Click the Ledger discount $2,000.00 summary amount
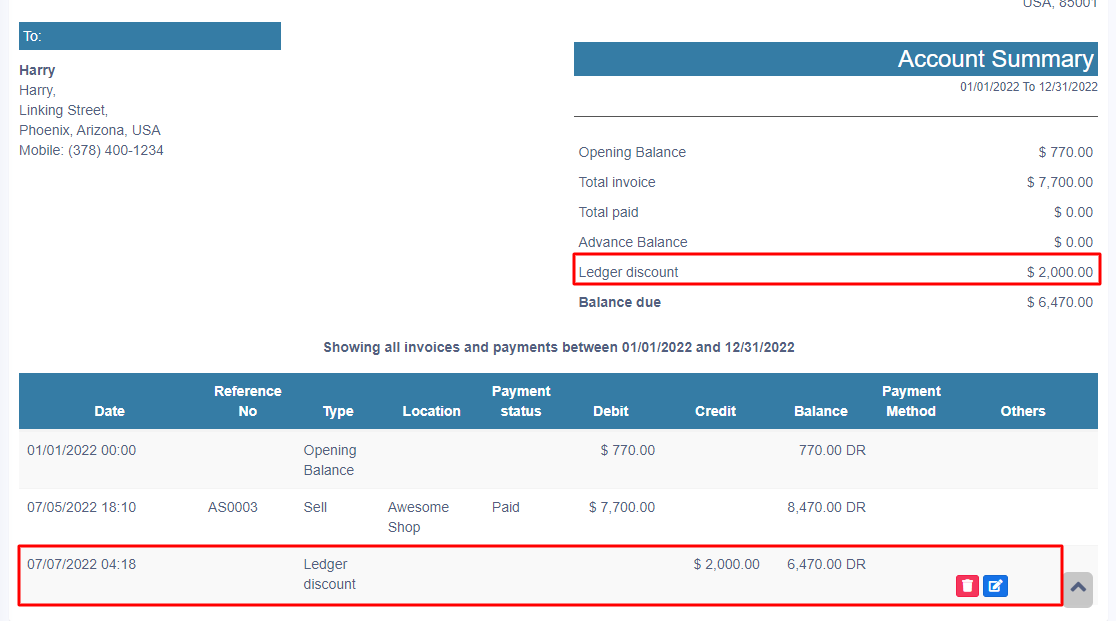 click(x=1059, y=272)
